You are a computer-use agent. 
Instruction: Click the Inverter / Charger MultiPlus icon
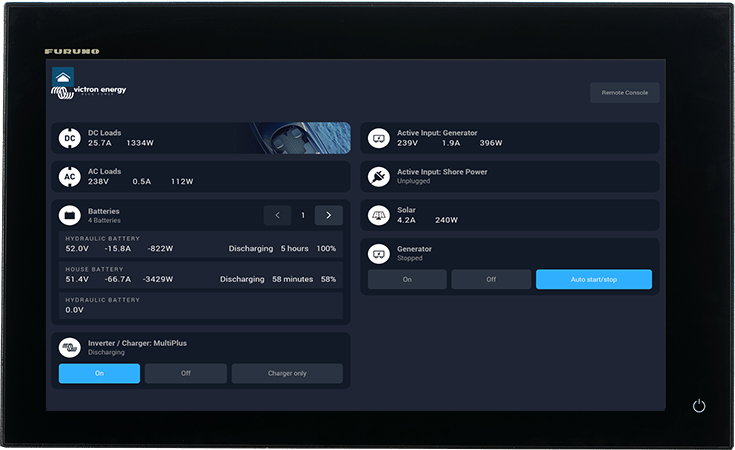pos(69,347)
